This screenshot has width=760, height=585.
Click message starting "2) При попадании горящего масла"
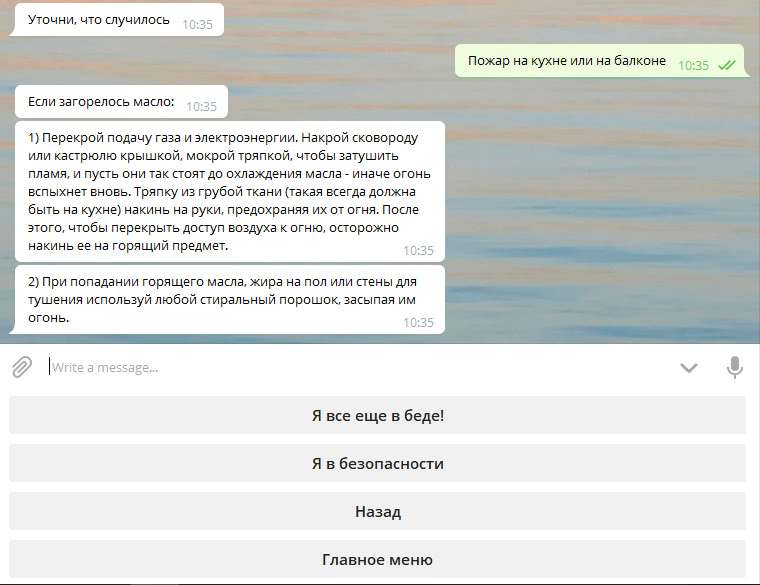click(230, 299)
